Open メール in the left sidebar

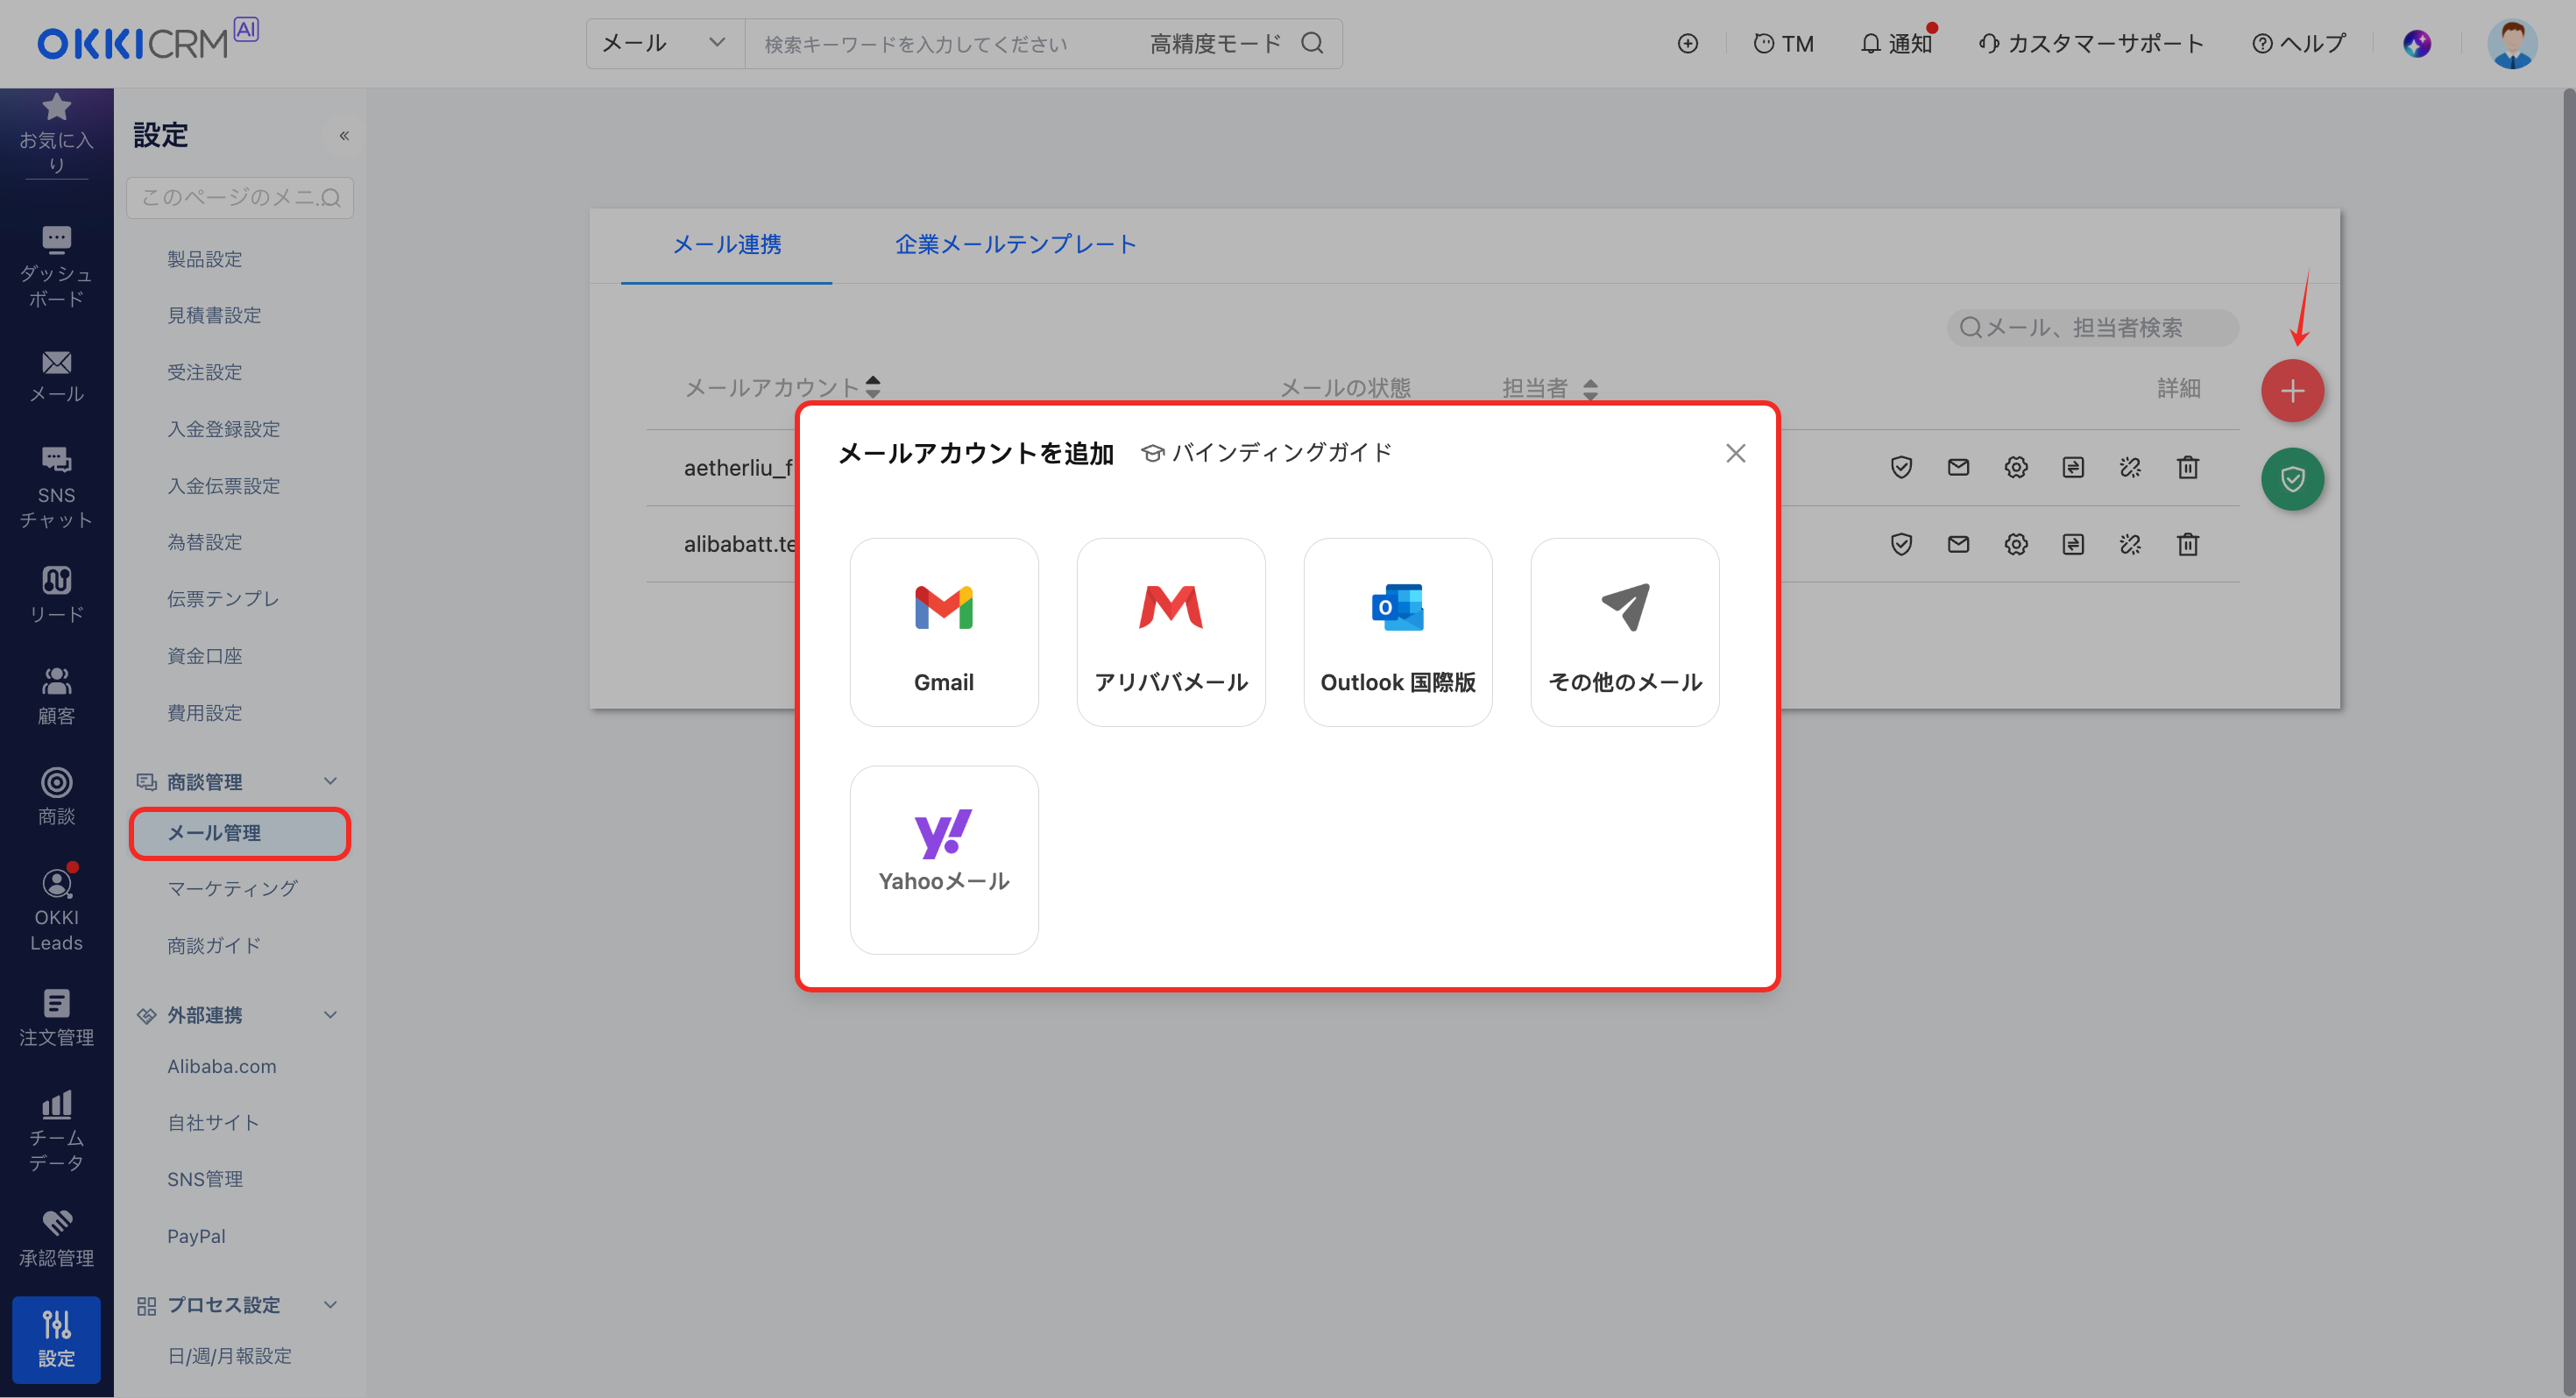pos(56,377)
